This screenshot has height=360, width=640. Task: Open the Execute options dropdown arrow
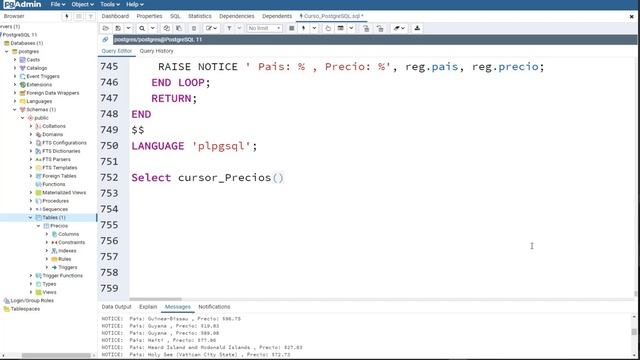[314, 28]
